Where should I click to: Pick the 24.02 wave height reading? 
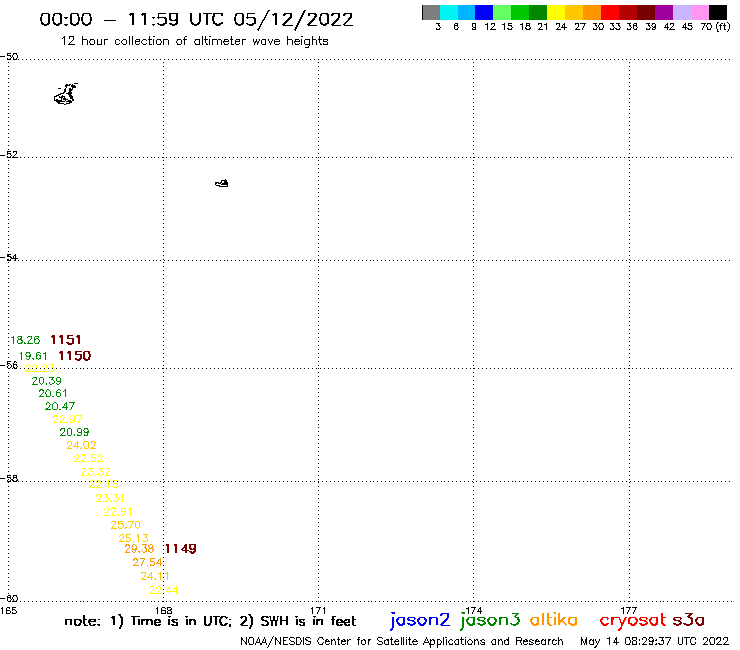81,445
